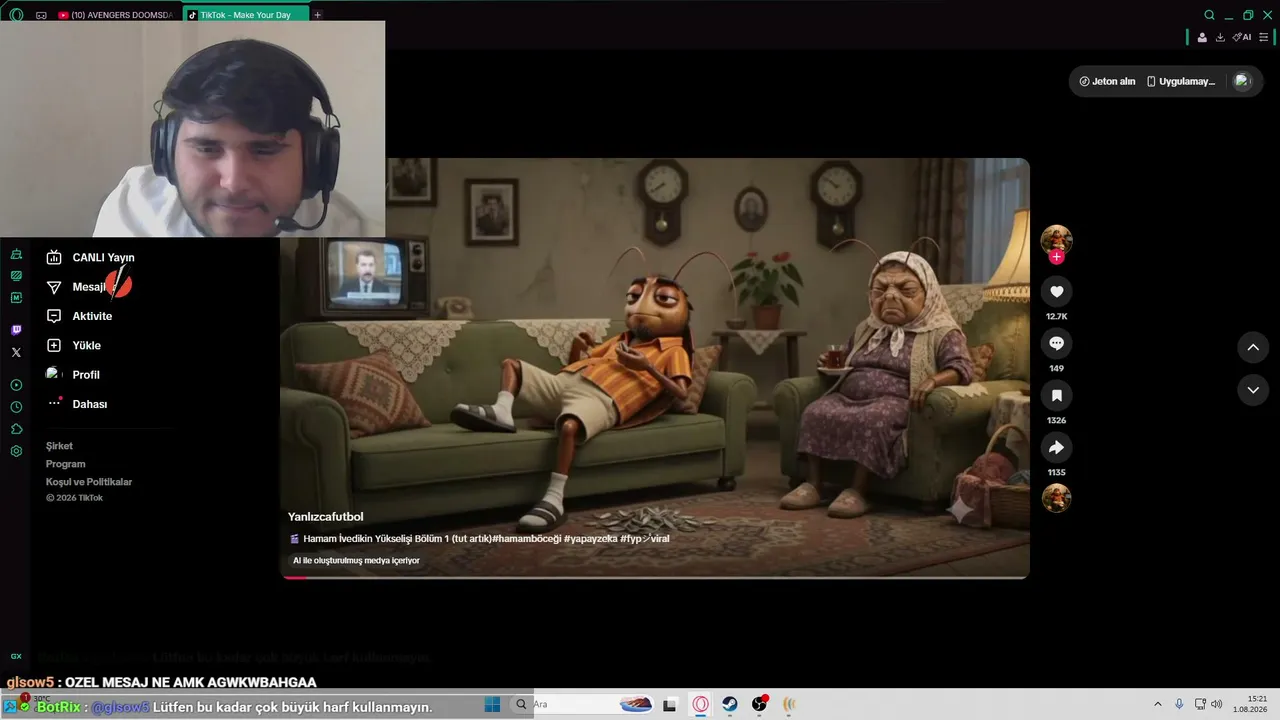The image size is (1280, 720).
Task: Open Extensions cube icon in Opera sidebar
Action: pyautogui.click(x=16, y=429)
